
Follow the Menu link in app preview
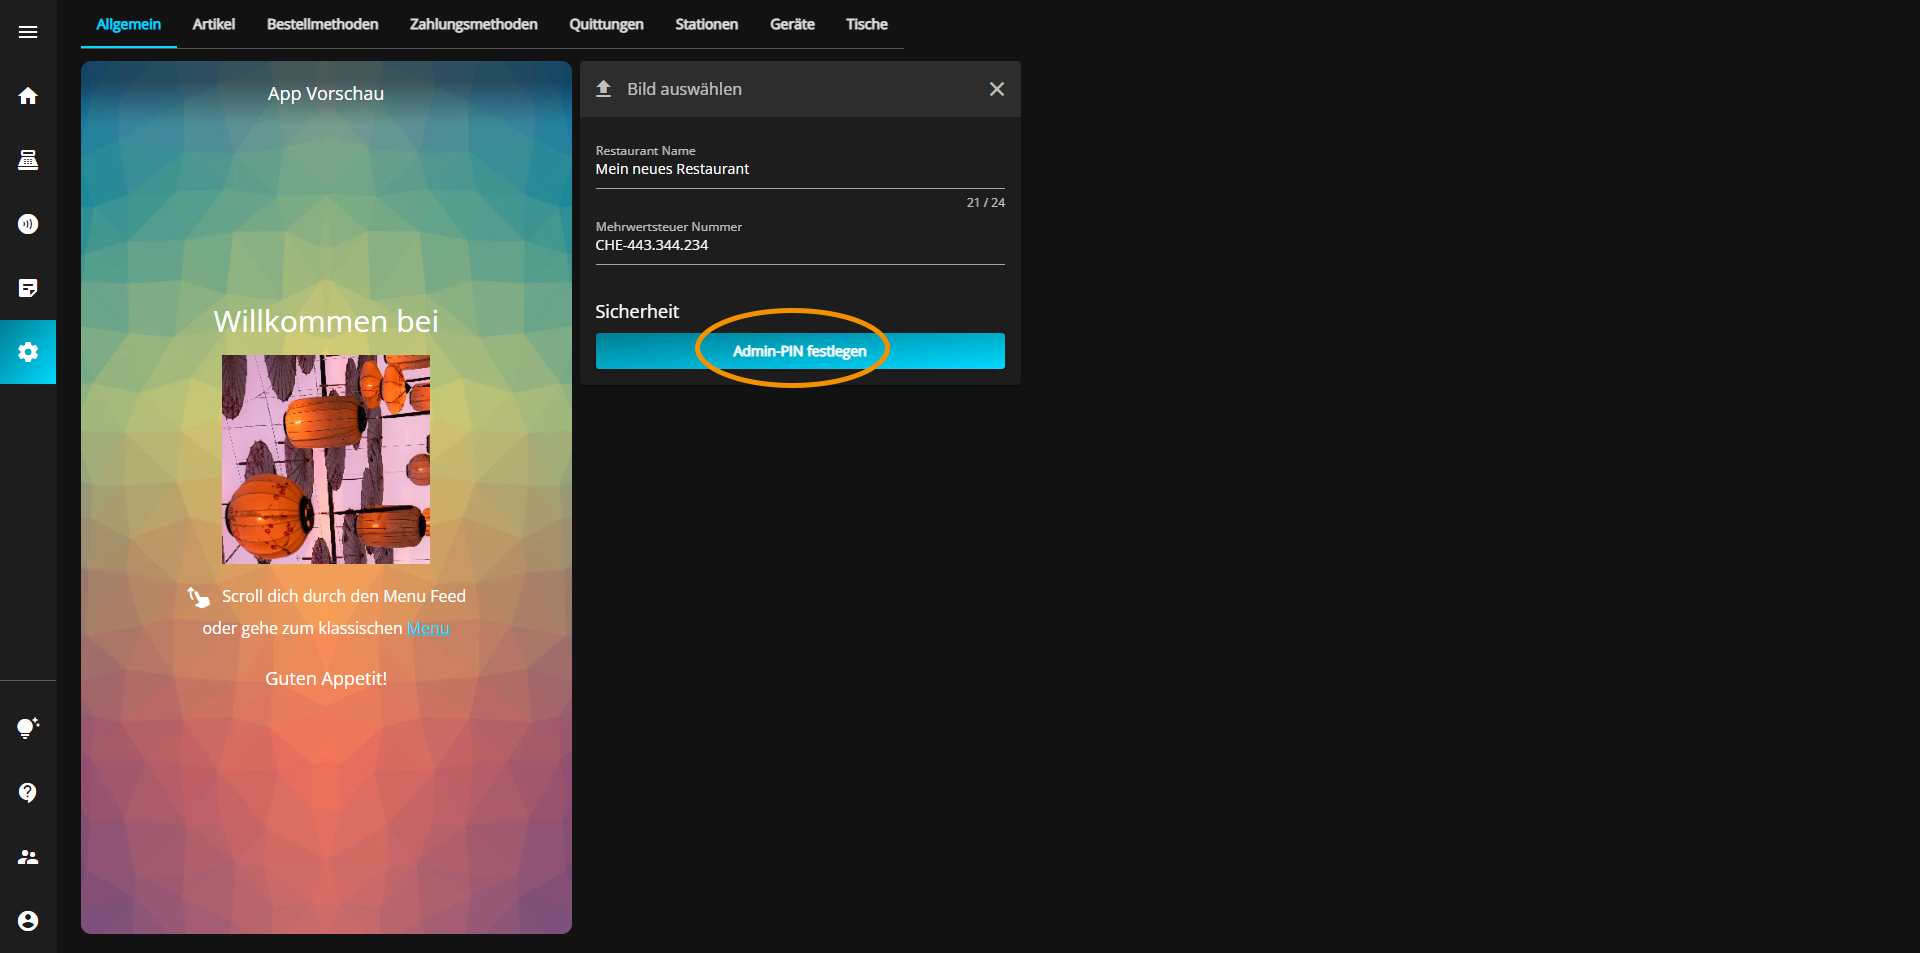tap(428, 628)
